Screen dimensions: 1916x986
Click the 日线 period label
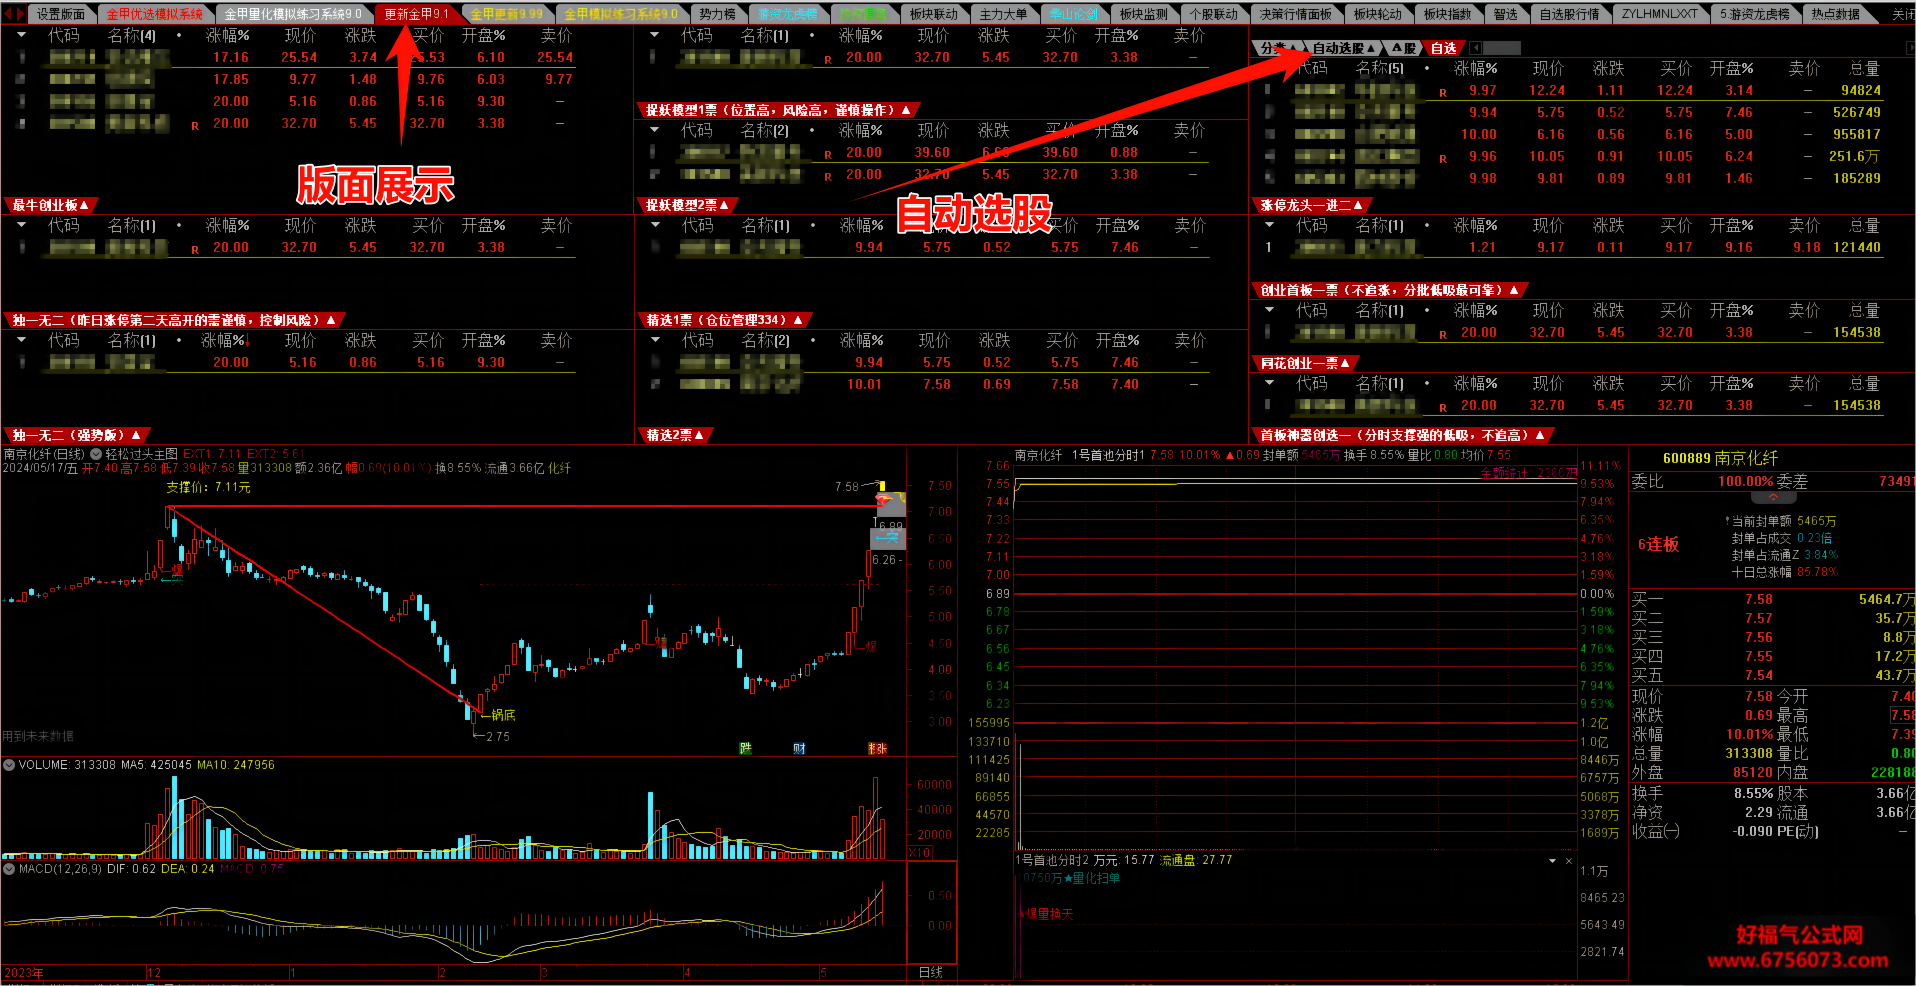pos(931,972)
